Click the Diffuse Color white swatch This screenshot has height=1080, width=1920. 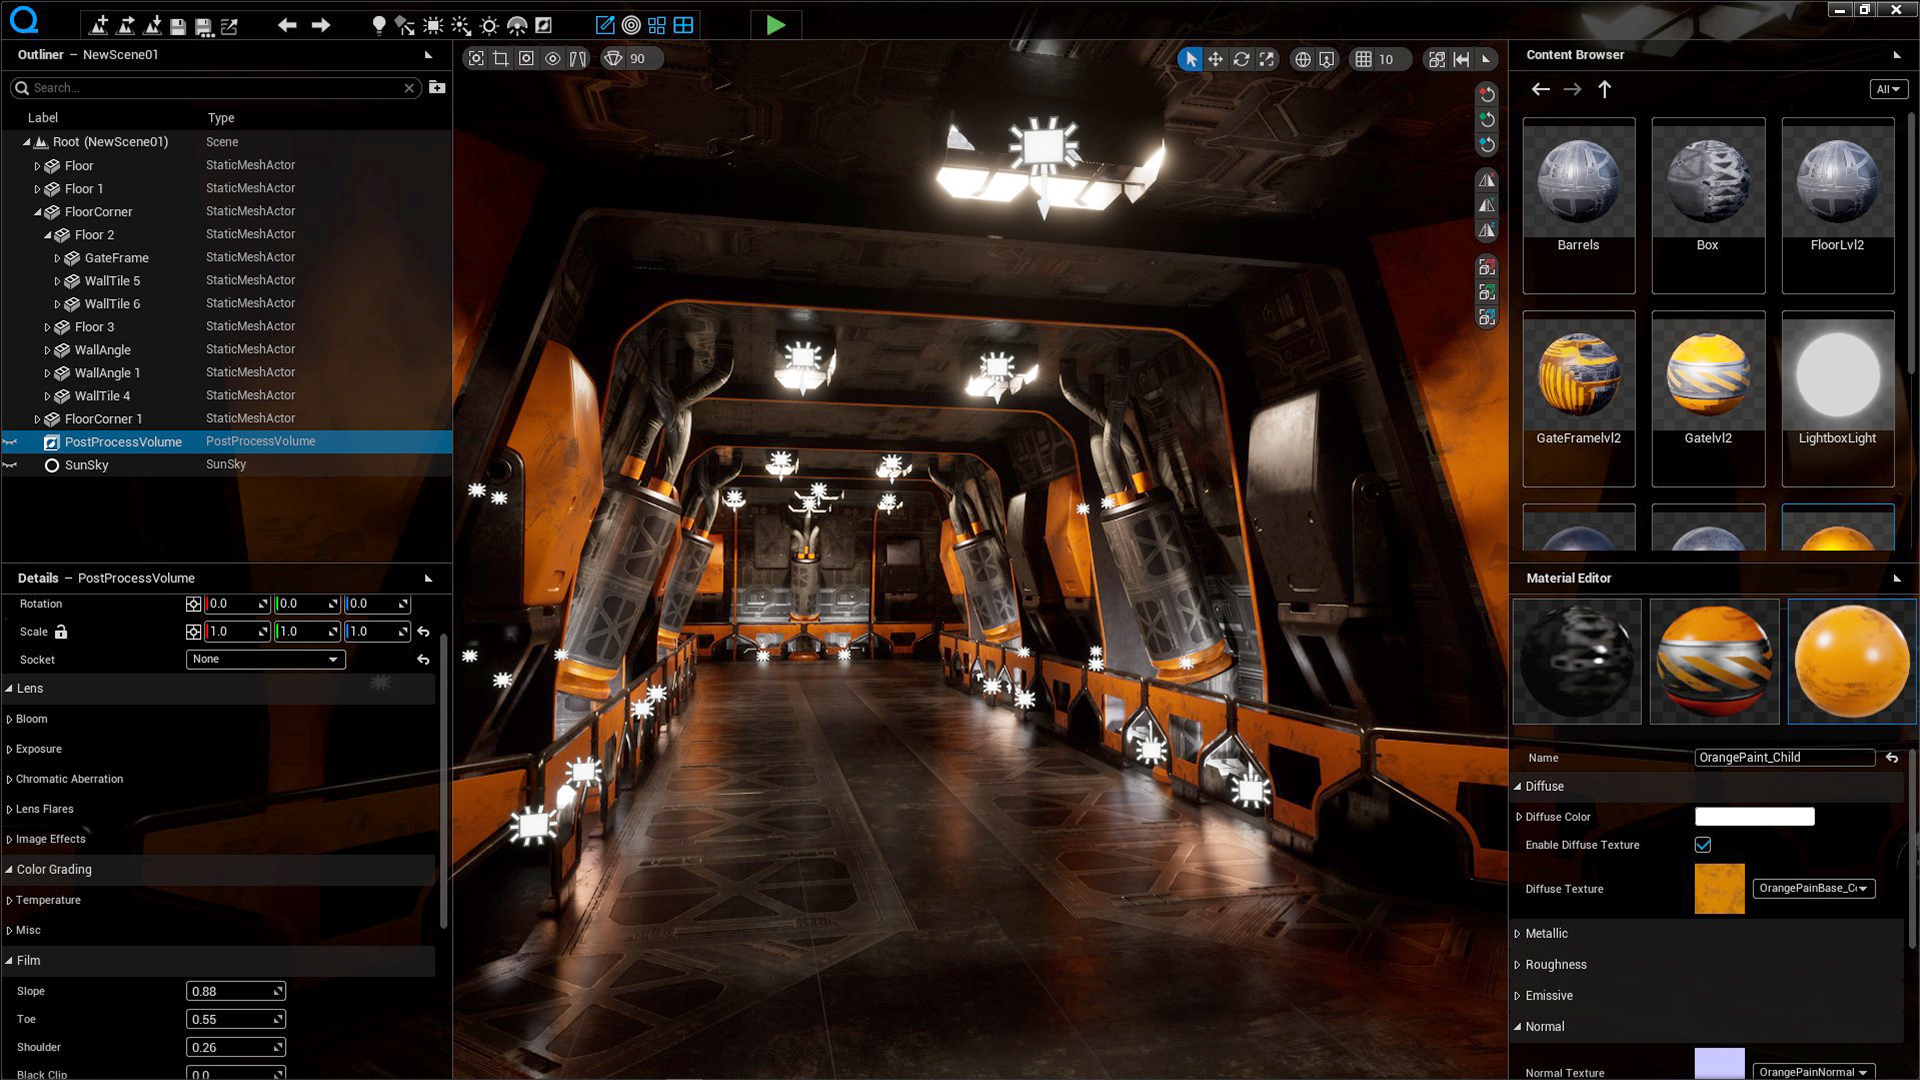pos(1754,815)
